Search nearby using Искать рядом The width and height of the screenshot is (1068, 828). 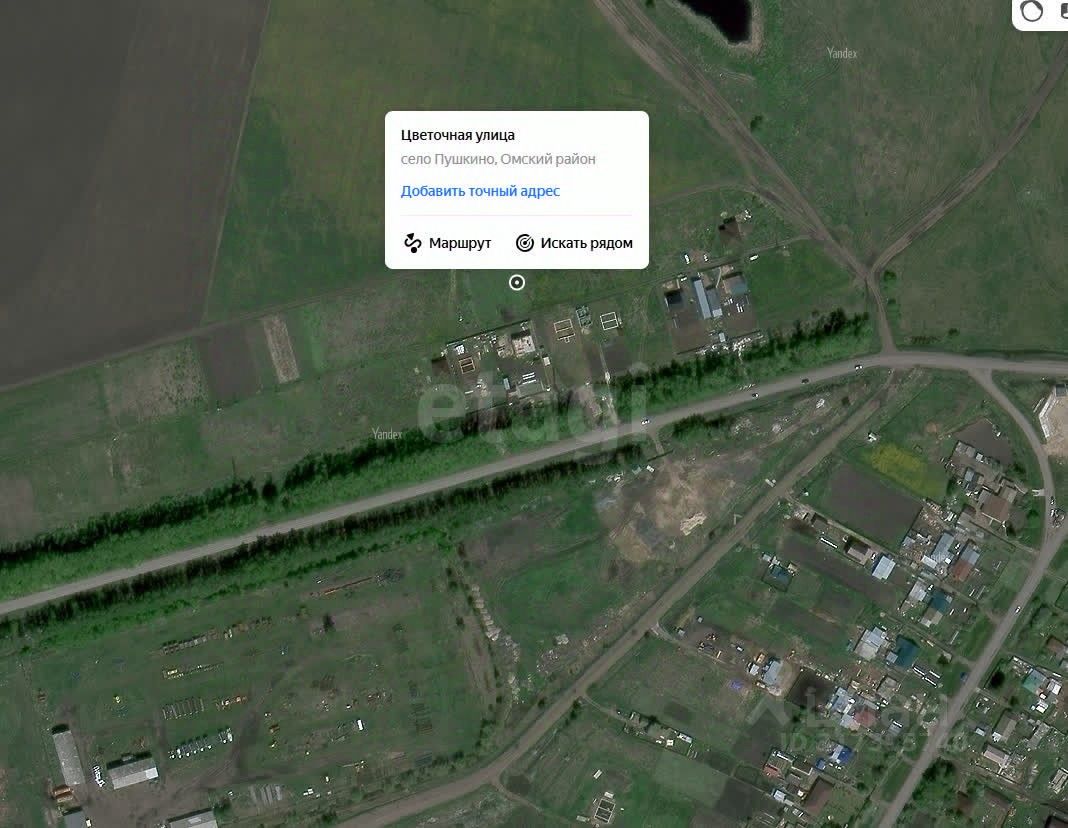pyautogui.click(x=574, y=243)
